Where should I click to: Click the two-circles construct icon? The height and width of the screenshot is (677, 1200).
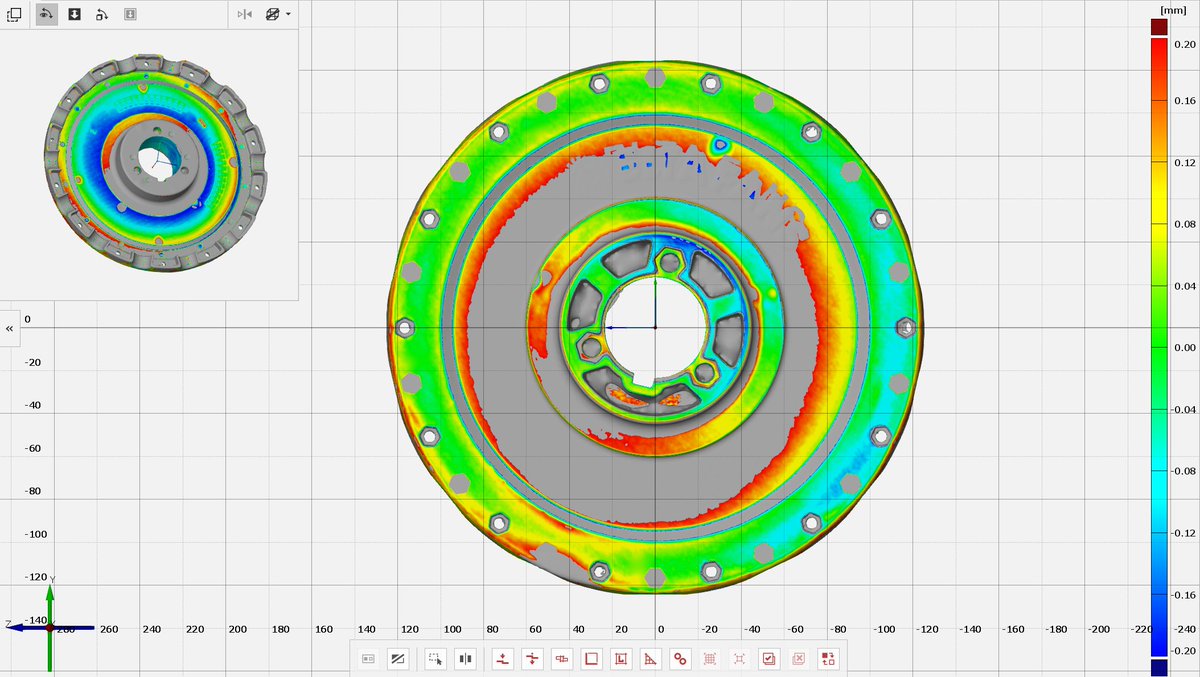coord(680,659)
